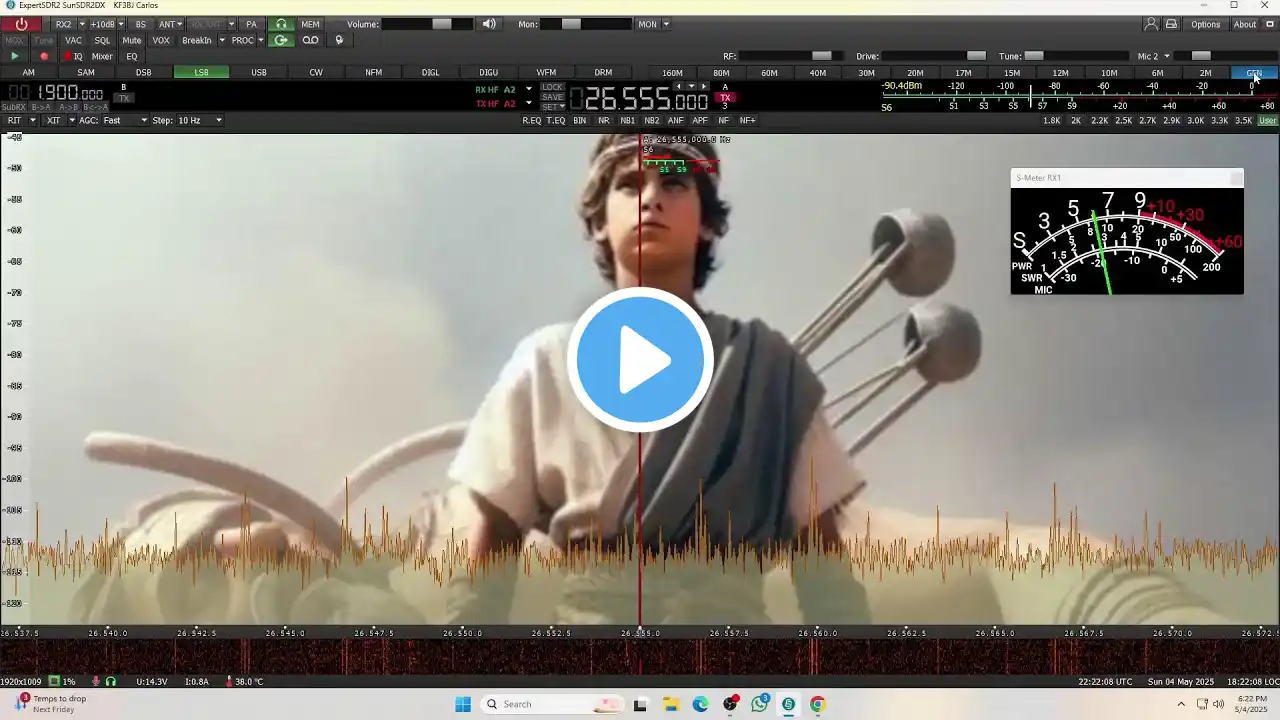Click the green loop arrow icon button

281,40
